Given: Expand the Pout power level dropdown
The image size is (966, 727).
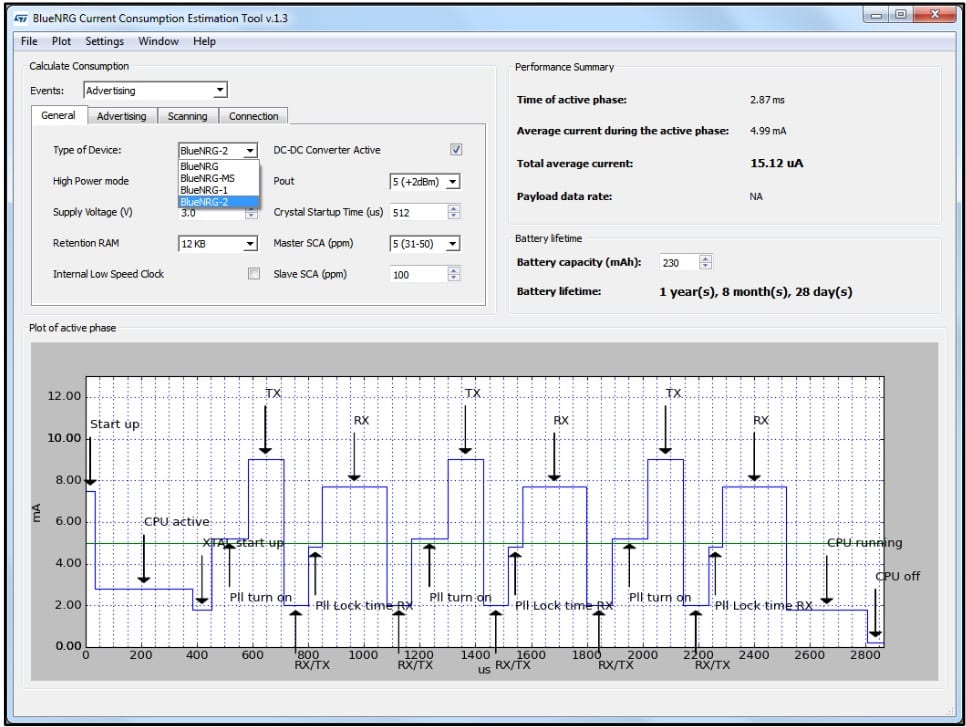Looking at the screenshot, I should tap(424, 182).
